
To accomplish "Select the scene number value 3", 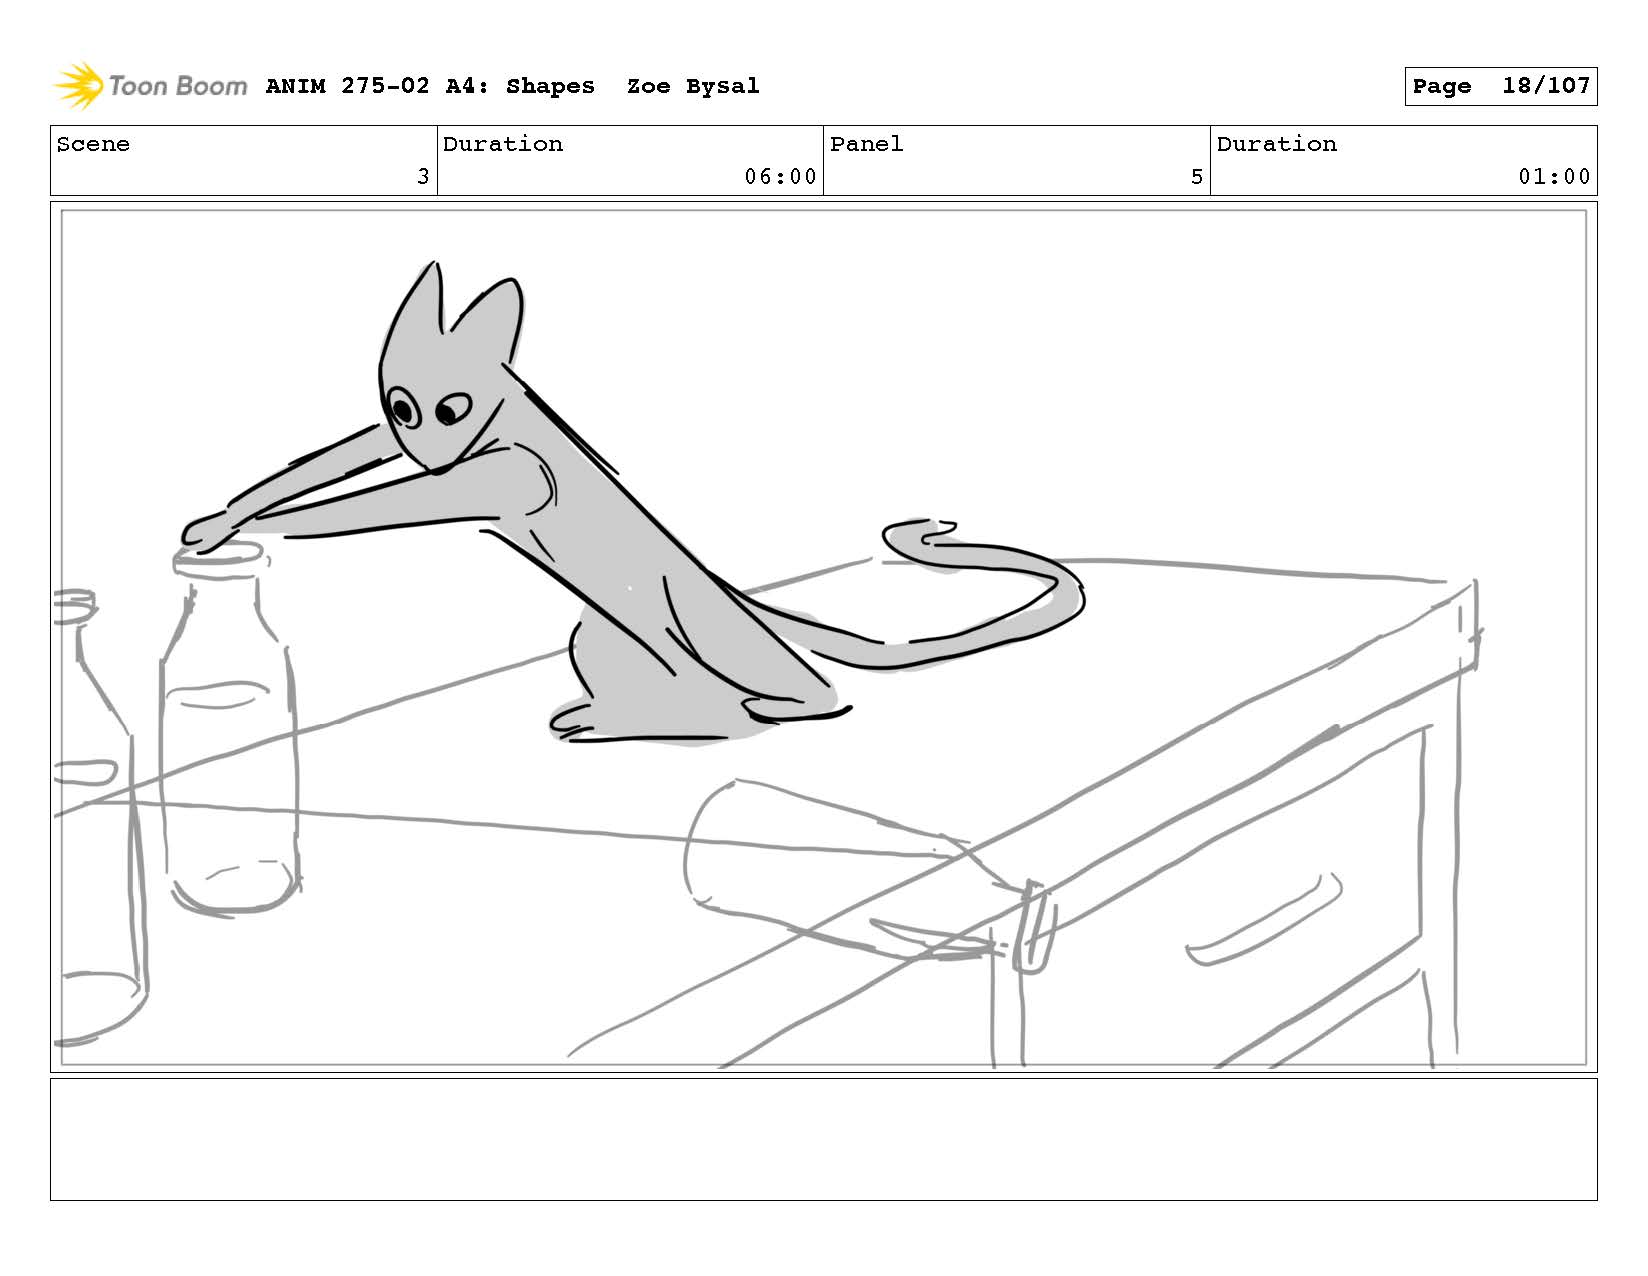I will pos(422,177).
